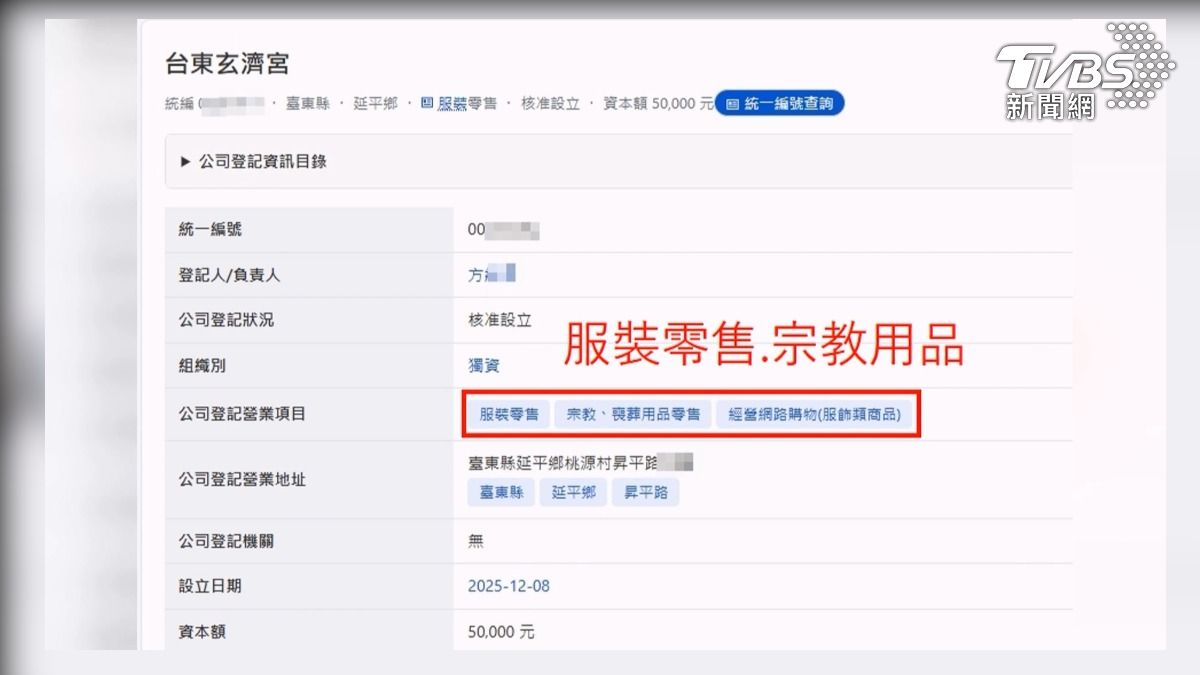Expand the 公司登記資訊目錄 disclosure triangle
The width and height of the screenshot is (1200, 675).
point(185,161)
